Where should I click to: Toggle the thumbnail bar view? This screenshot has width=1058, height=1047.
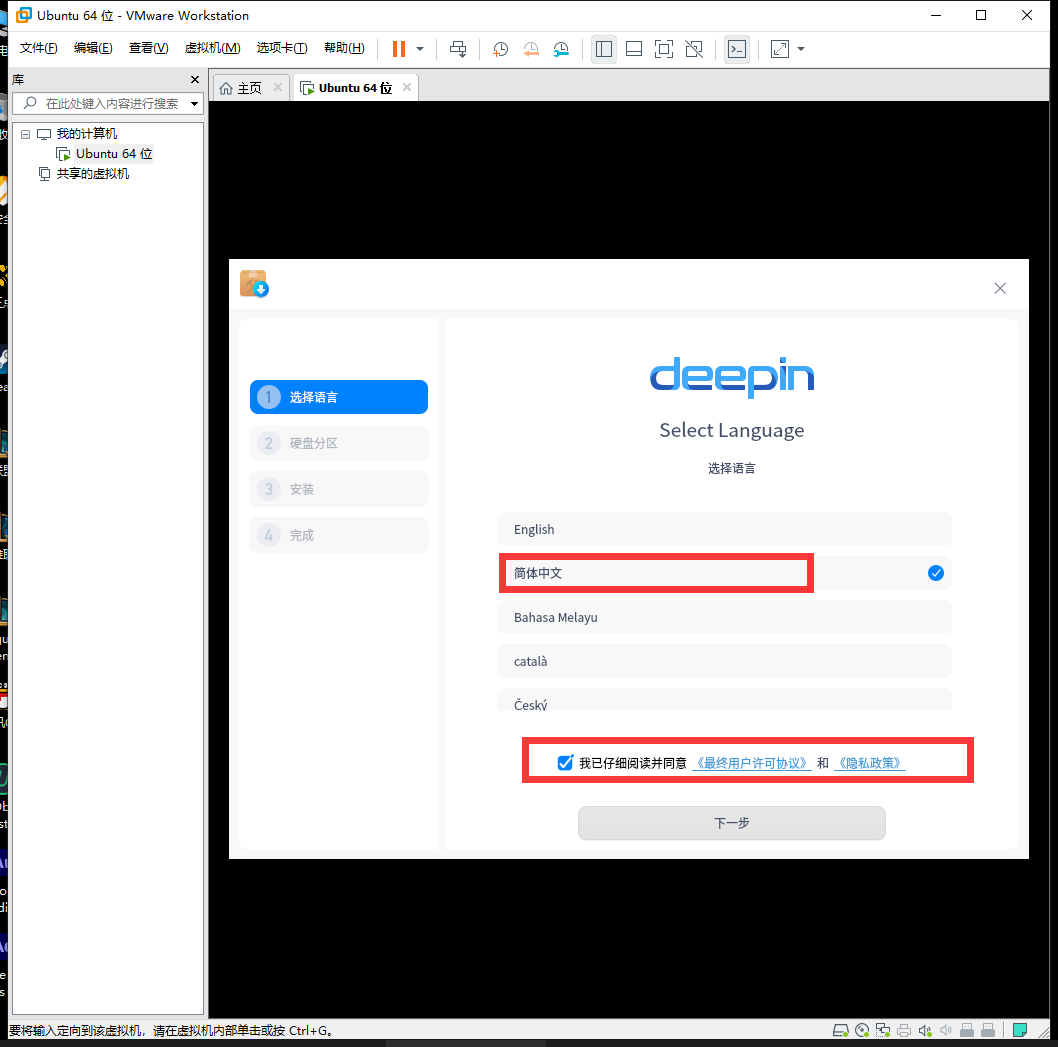(634, 49)
